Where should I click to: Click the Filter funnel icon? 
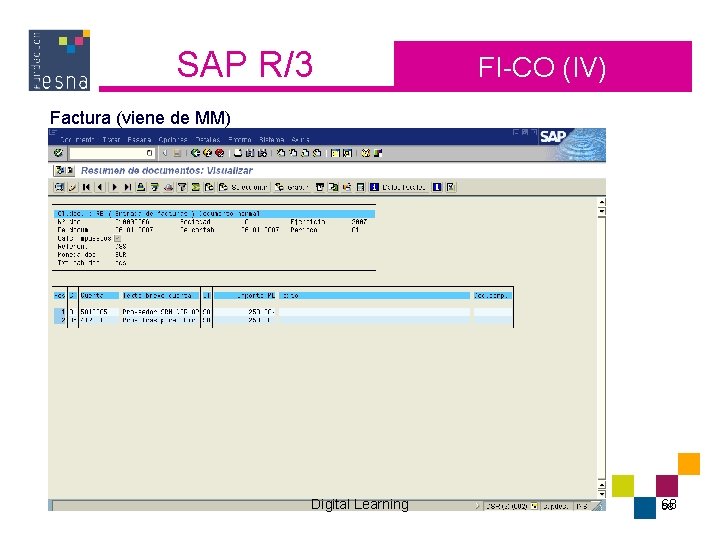[182, 187]
